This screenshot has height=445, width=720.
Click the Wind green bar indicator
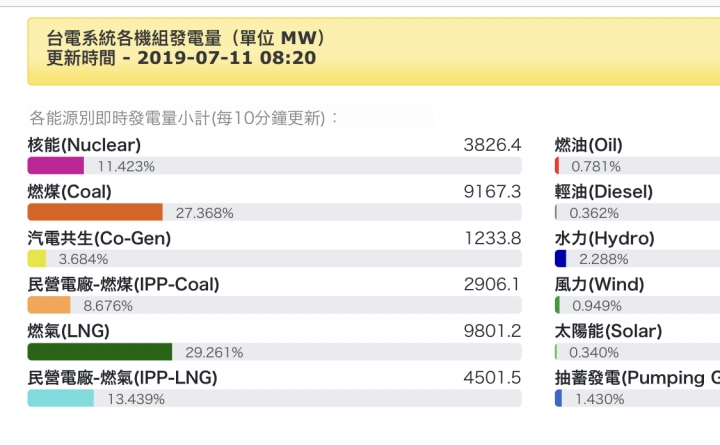coord(558,305)
